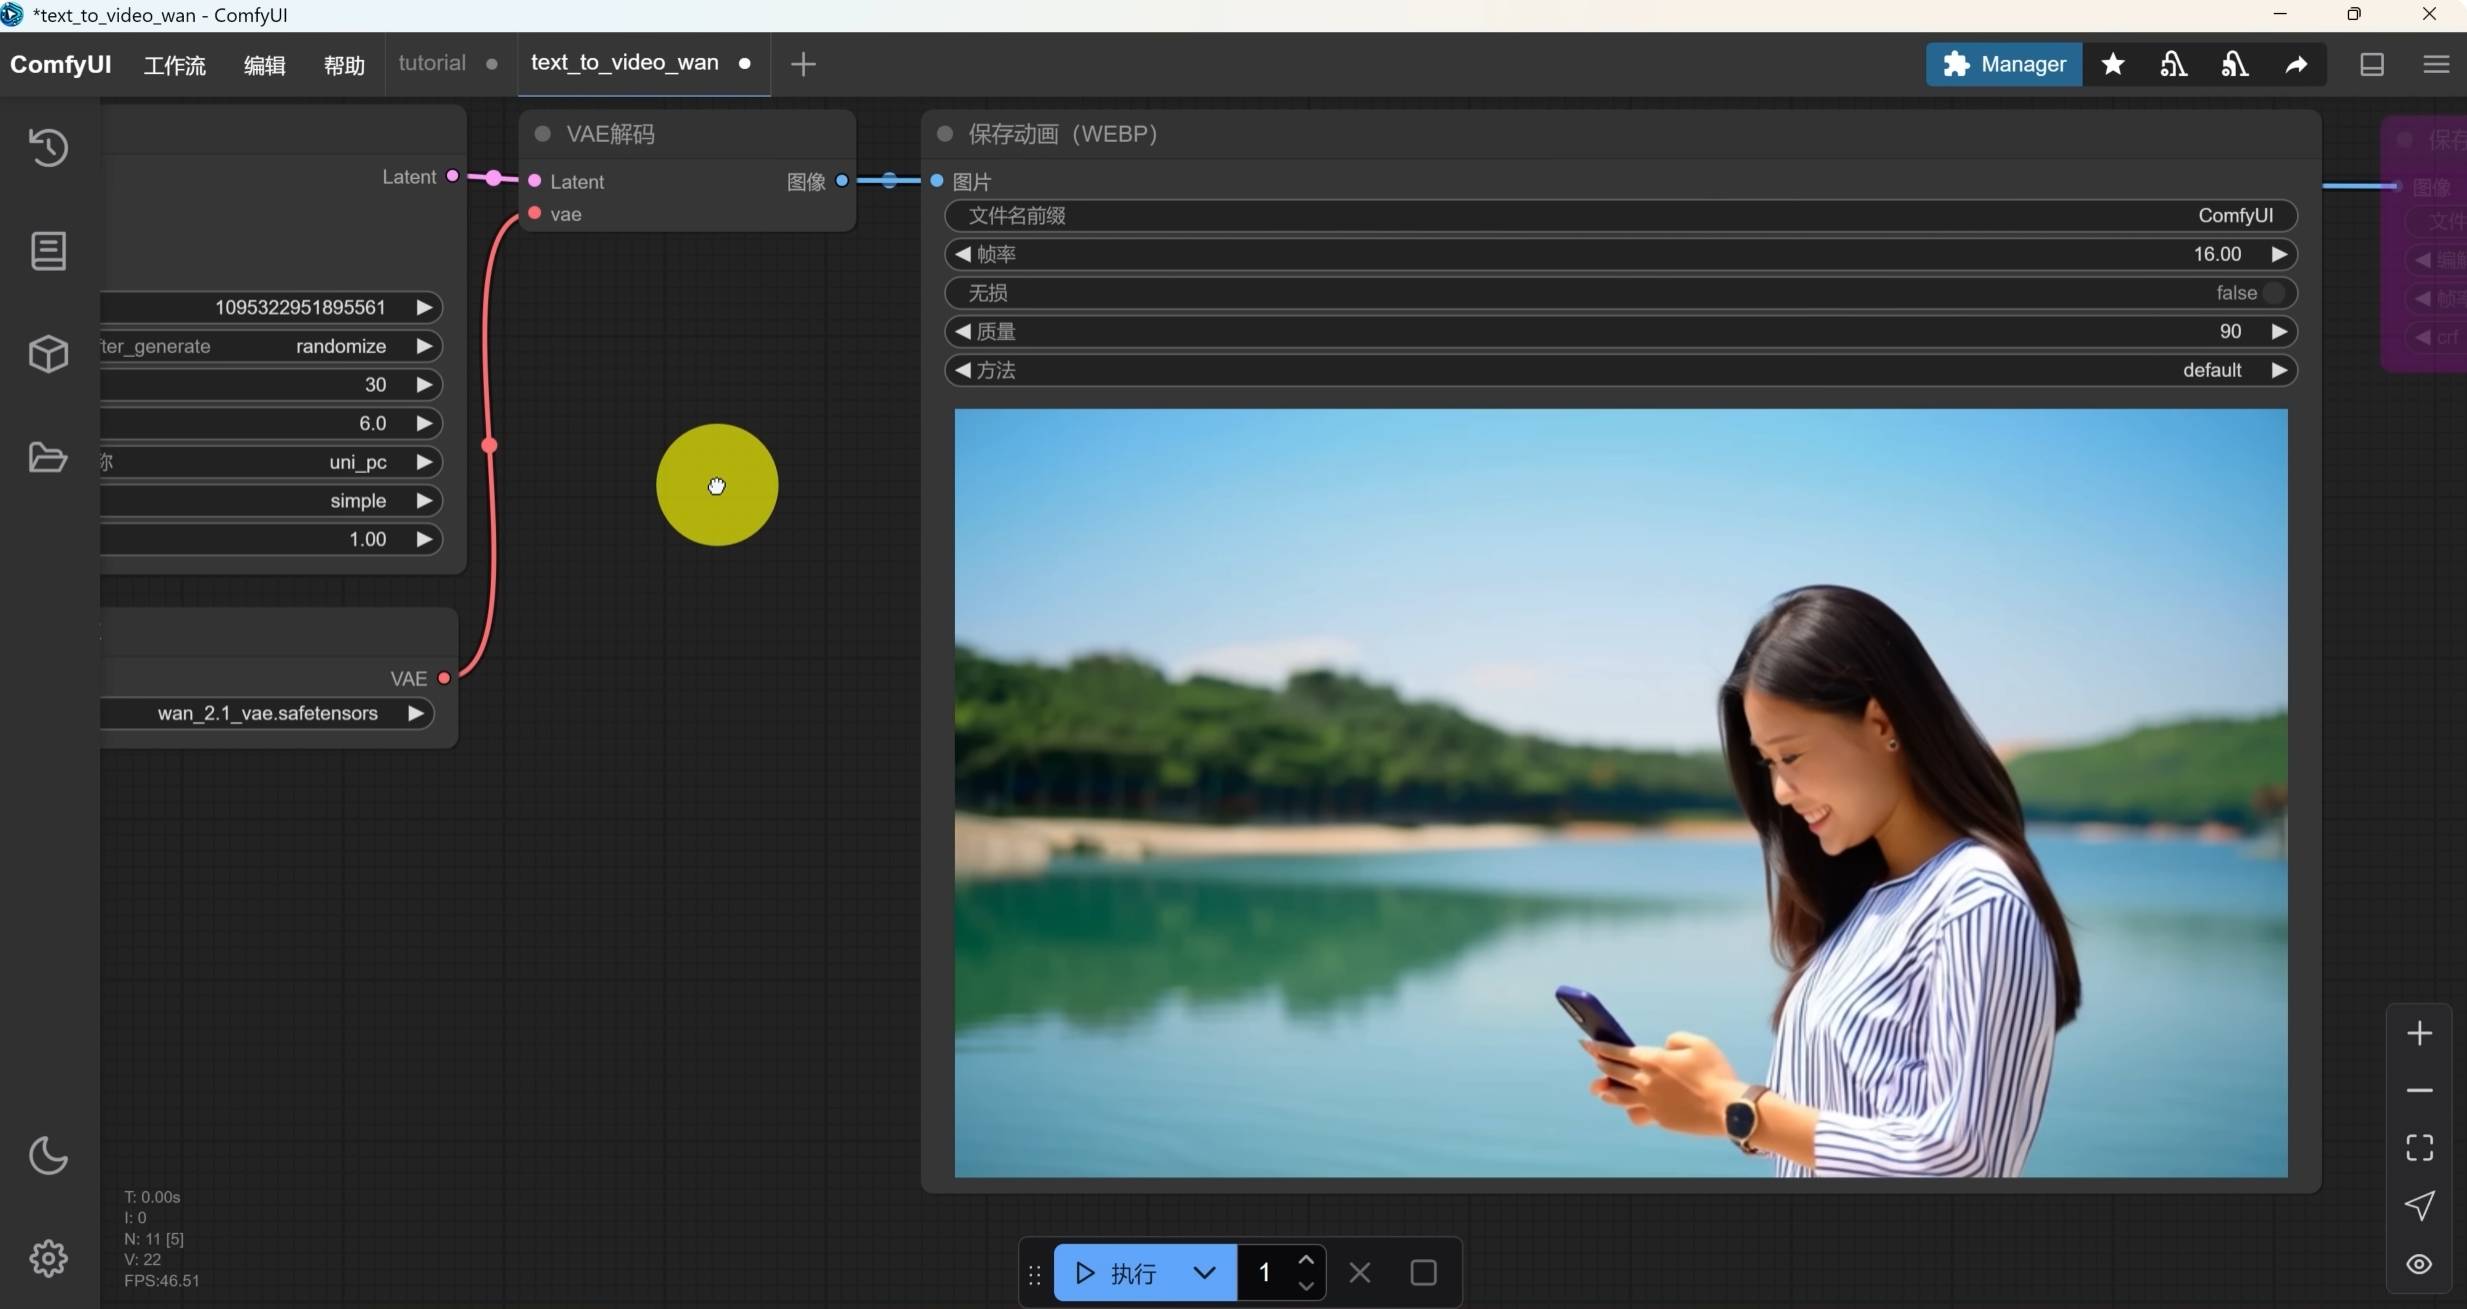The height and width of the screenshot is (1309, 2467).
Task: Open the workflows folder icon
Action: [48, 457]
